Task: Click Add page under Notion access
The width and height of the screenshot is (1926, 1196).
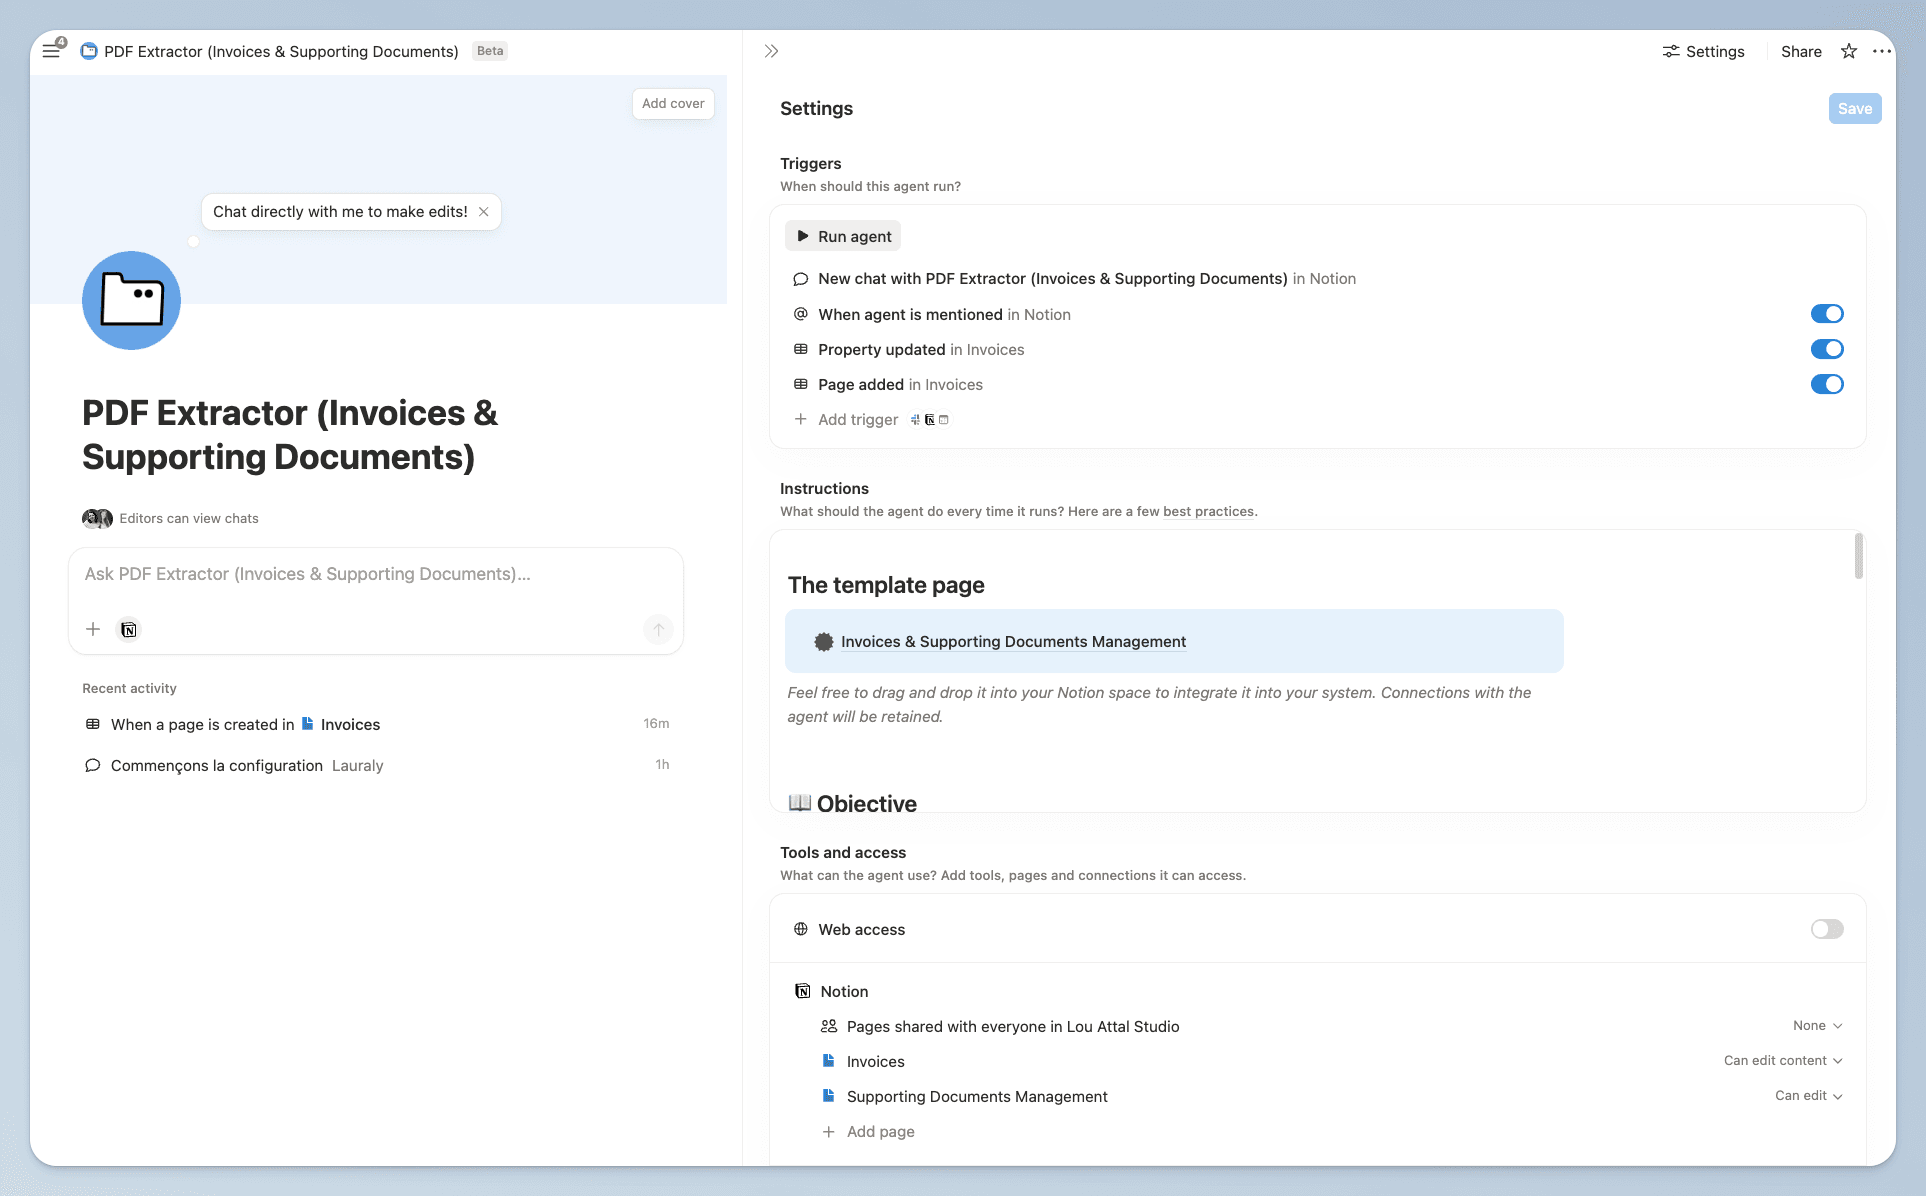Action: pyautogui.click(x=868, y=1132)
